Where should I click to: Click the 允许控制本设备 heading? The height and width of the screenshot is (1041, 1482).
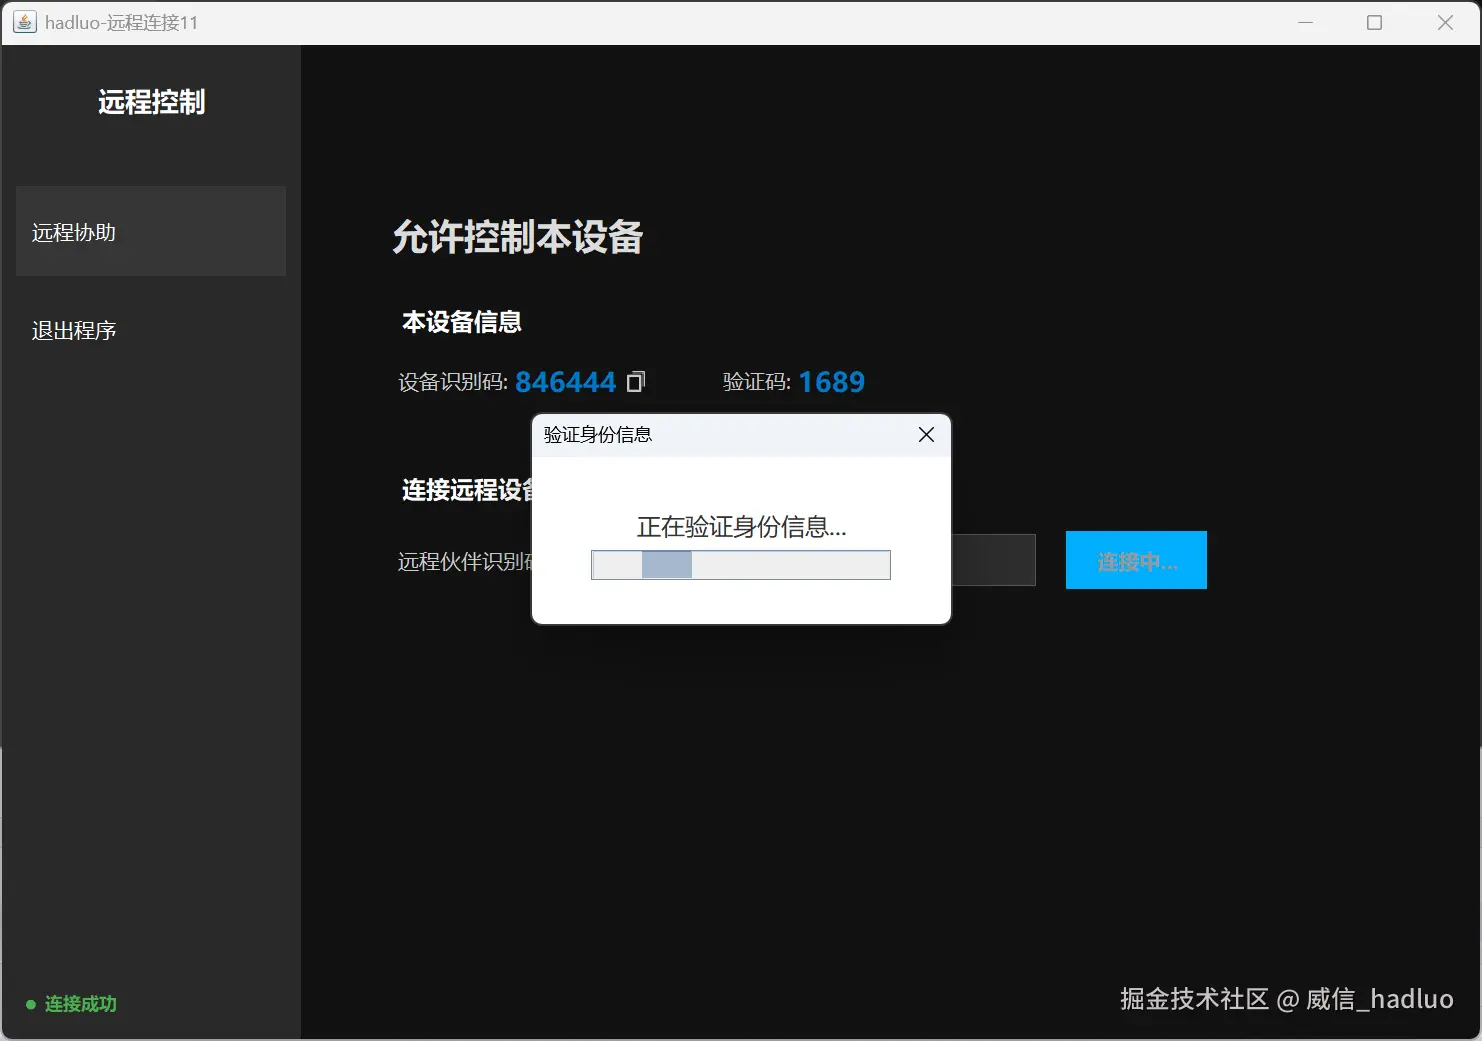tap(517, 237)
